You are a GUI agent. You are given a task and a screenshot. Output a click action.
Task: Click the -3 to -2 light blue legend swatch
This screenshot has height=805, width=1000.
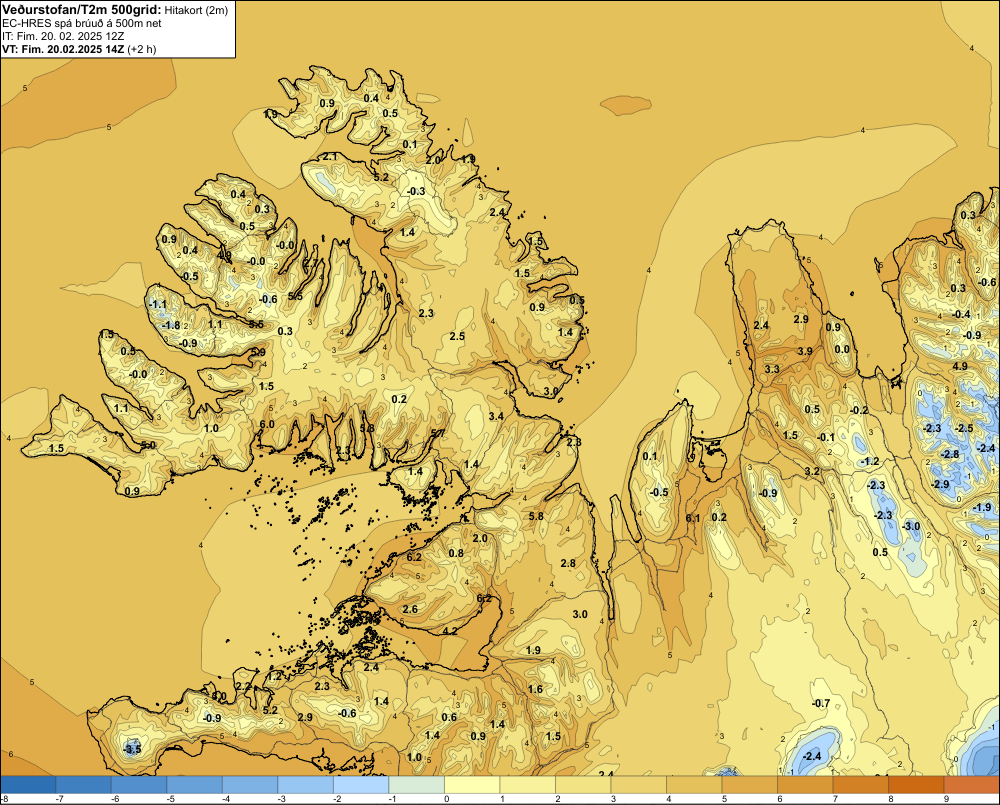[305, 785]
